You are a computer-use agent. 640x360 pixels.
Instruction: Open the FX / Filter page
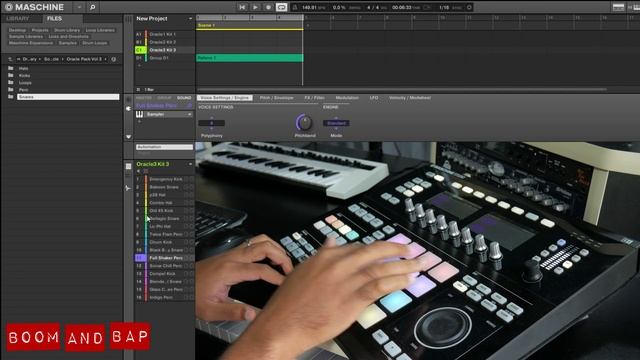pos(314,98)
